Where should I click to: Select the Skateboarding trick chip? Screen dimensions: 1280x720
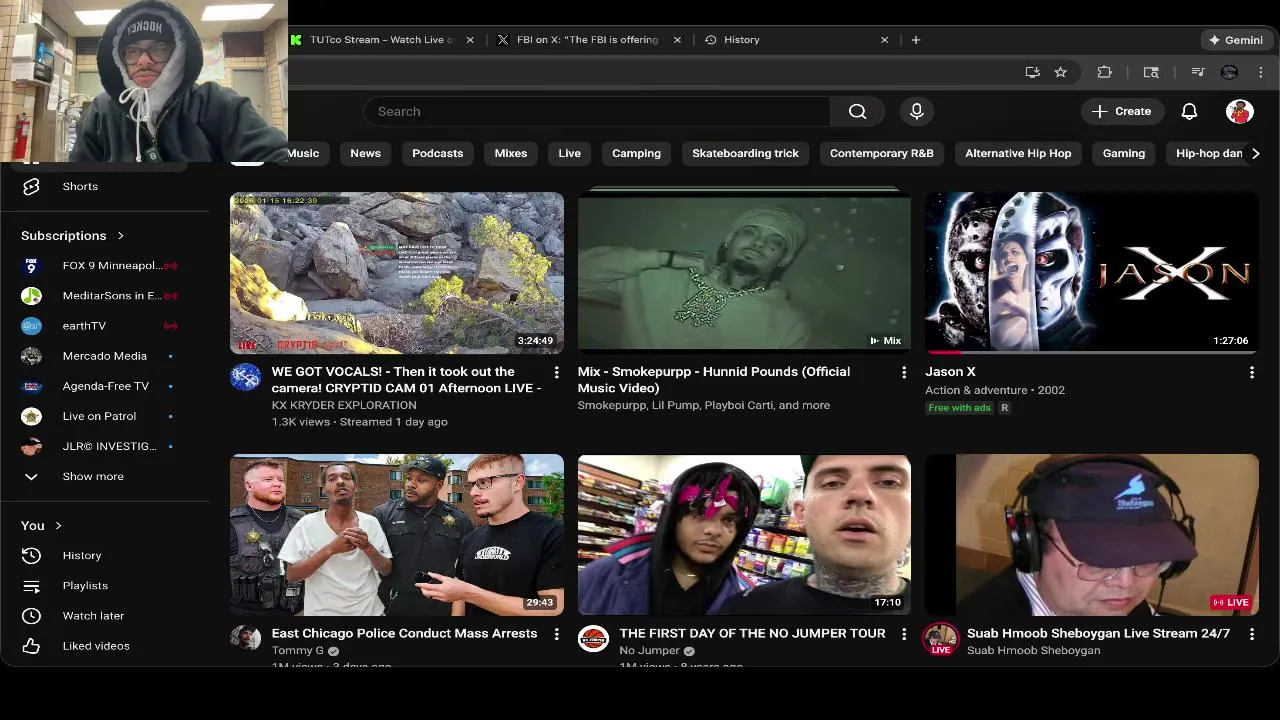(746, 153)
